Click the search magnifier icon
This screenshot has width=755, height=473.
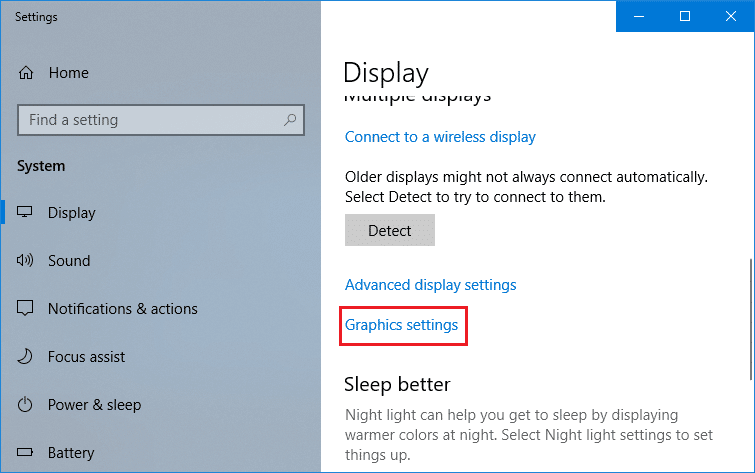[290, 119]
